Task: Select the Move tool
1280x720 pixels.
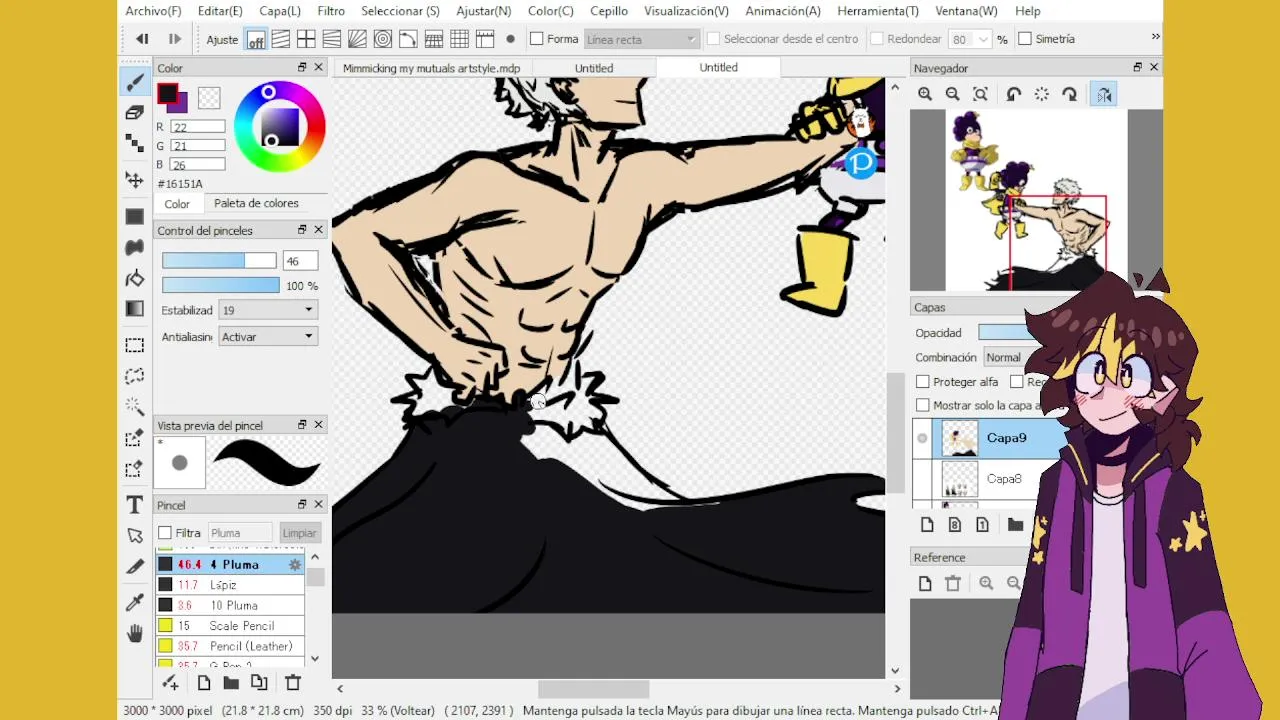Action: tap(135, 179)
